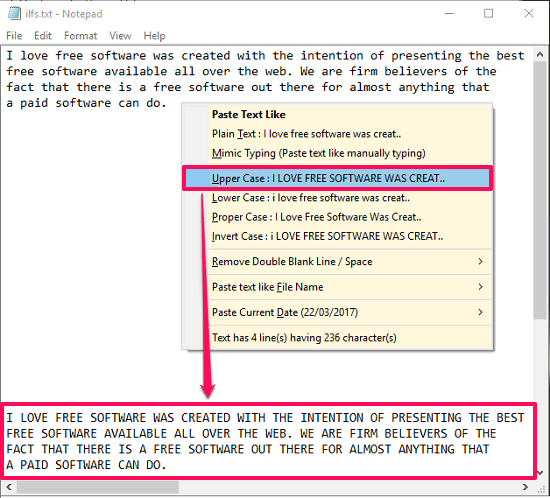Maximize the Notepad window

pos(489,14)
